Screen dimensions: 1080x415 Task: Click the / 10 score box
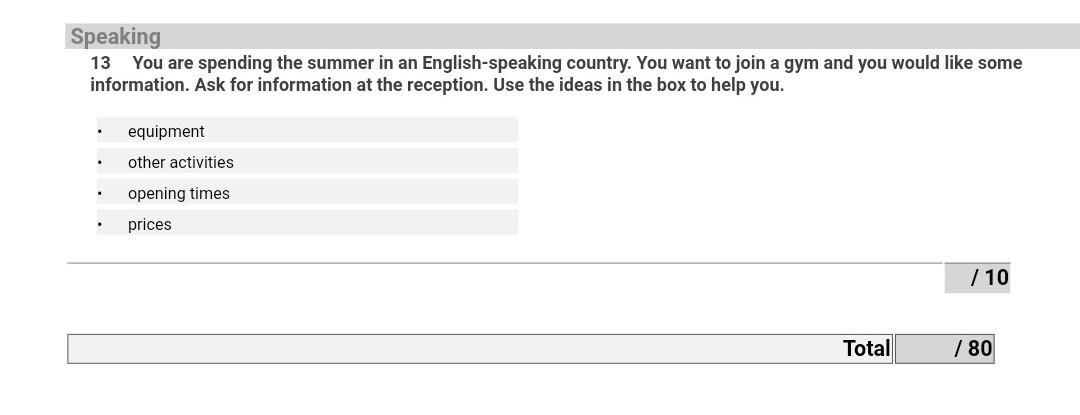click(x=977, y=277)
